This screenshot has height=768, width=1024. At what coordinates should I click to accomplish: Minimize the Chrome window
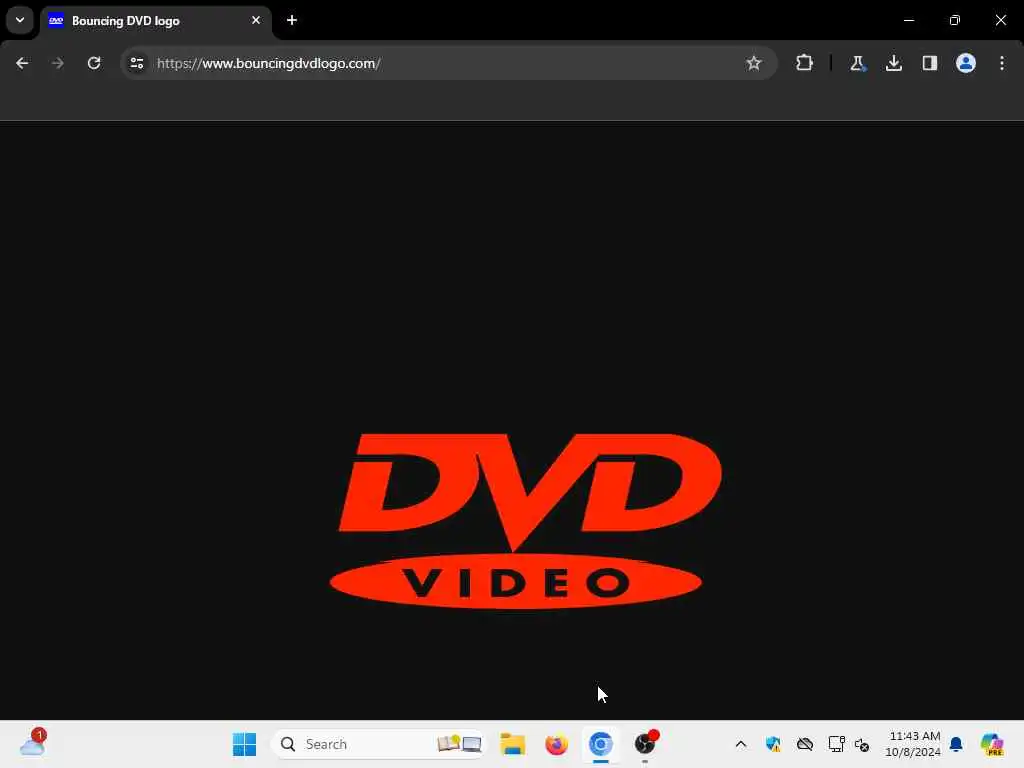pyautogui.click(x=908, y=20)
